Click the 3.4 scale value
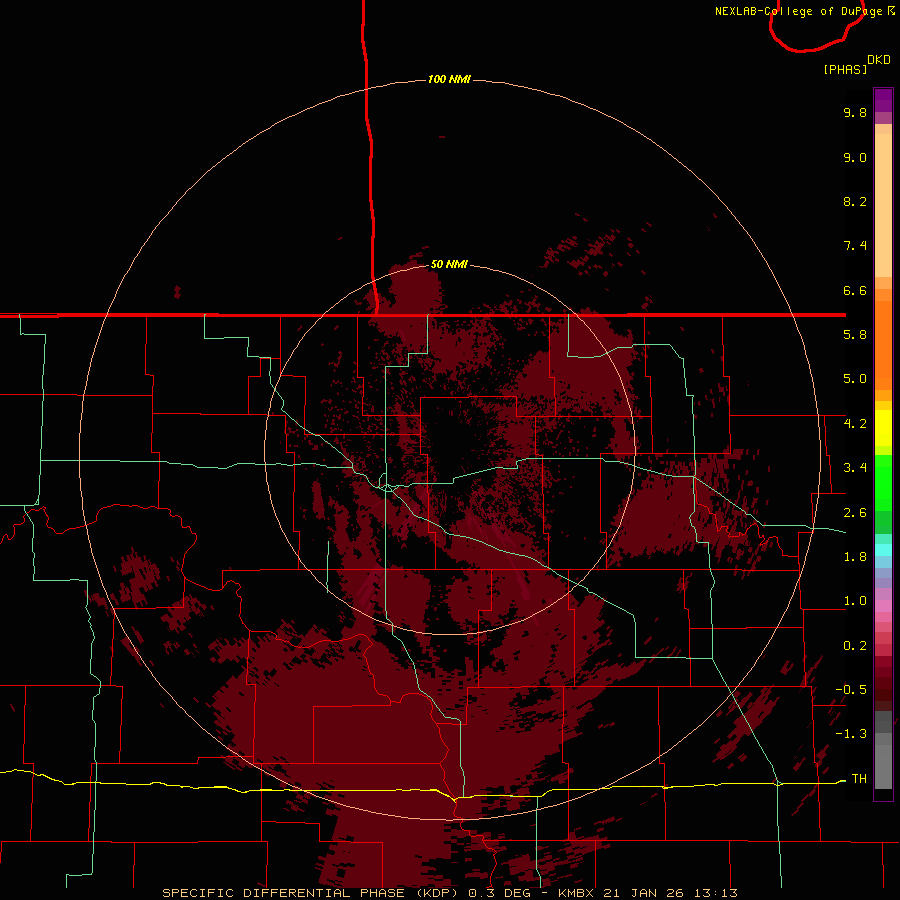Screen dimensions: 900x900 click(855, 468)
